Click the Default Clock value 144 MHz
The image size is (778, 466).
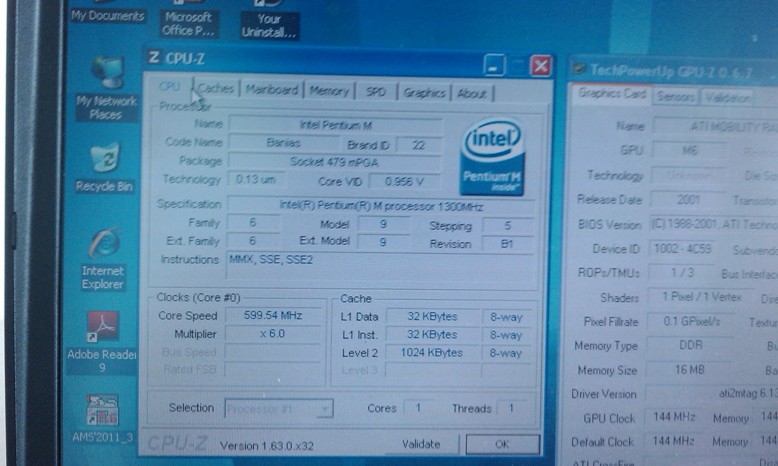(674, 441)
